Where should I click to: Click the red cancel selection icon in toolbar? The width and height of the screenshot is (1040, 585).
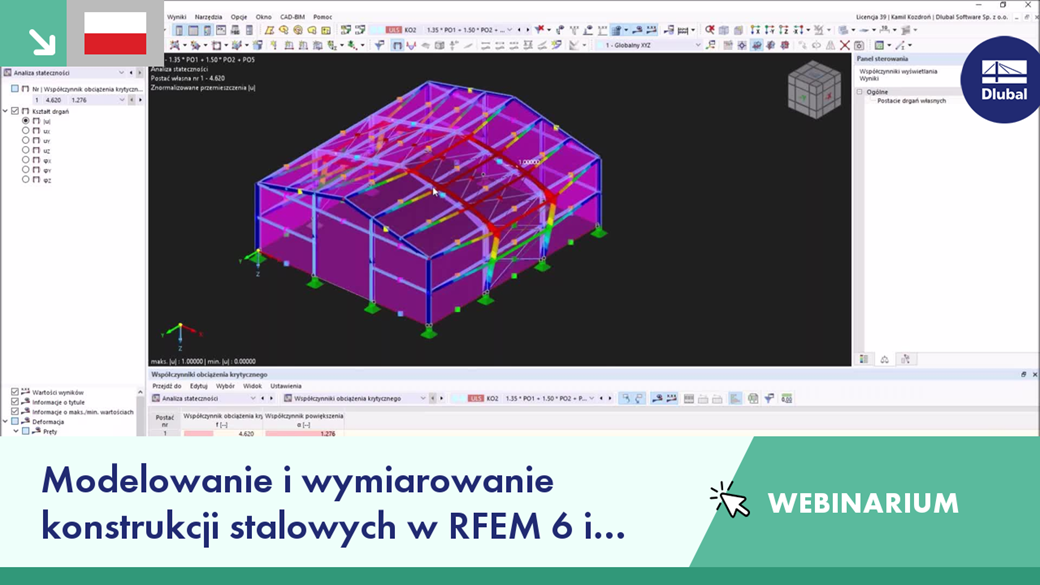click(x=710, y=30)
